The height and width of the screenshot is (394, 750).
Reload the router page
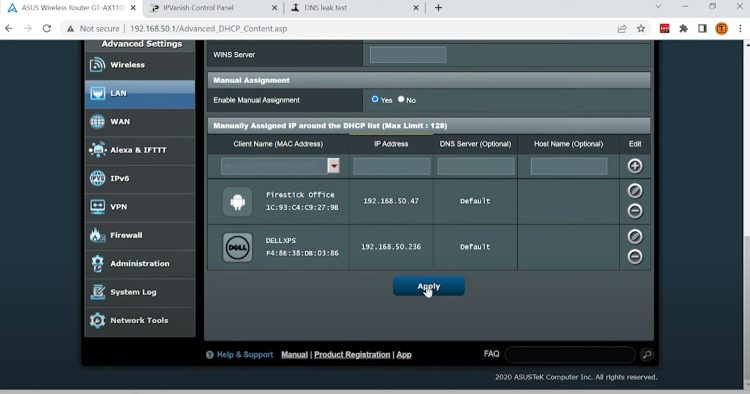click(x=46, y=29)
